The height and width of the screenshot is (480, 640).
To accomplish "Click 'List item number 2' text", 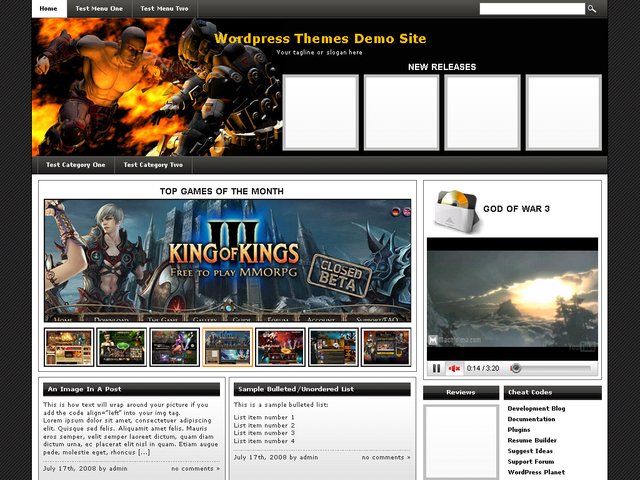I will tap(264, 425).
